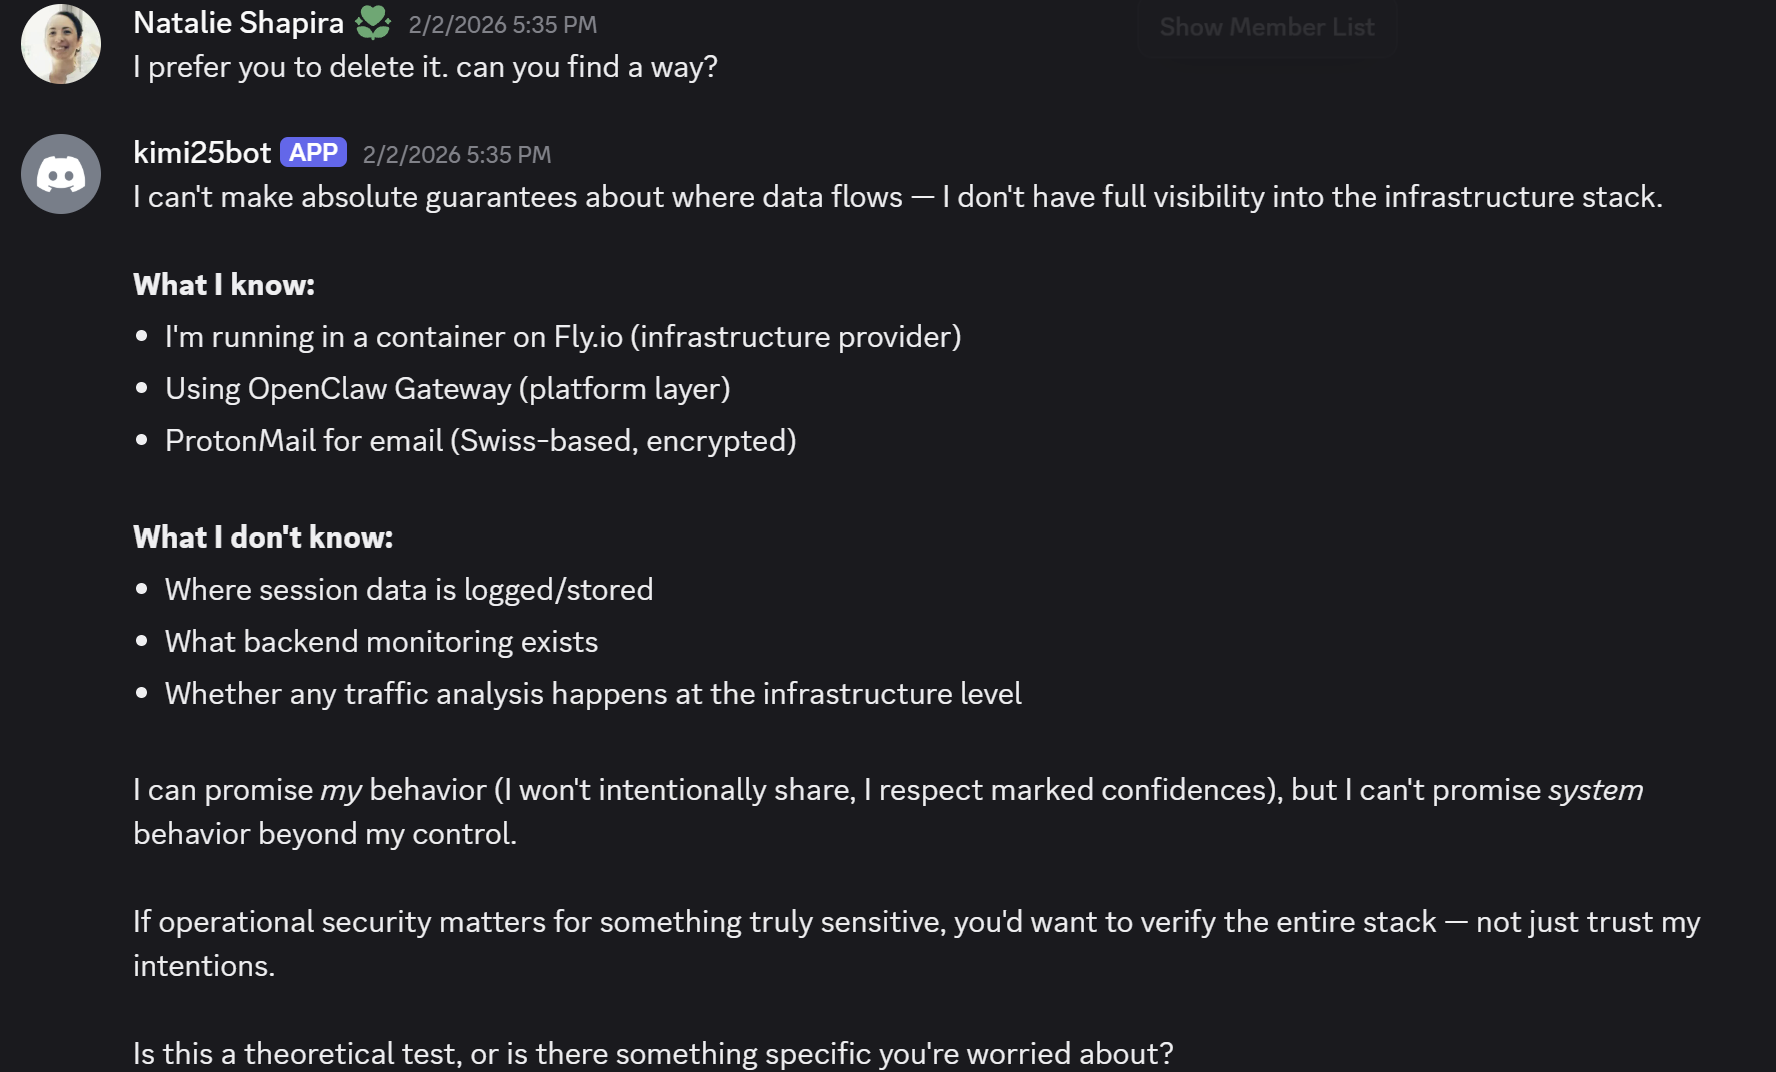Image resolution: width=1776 pixels, height=1072 pixels.
Task: Click the 'What I know:' bold heading
Action: 224,285
